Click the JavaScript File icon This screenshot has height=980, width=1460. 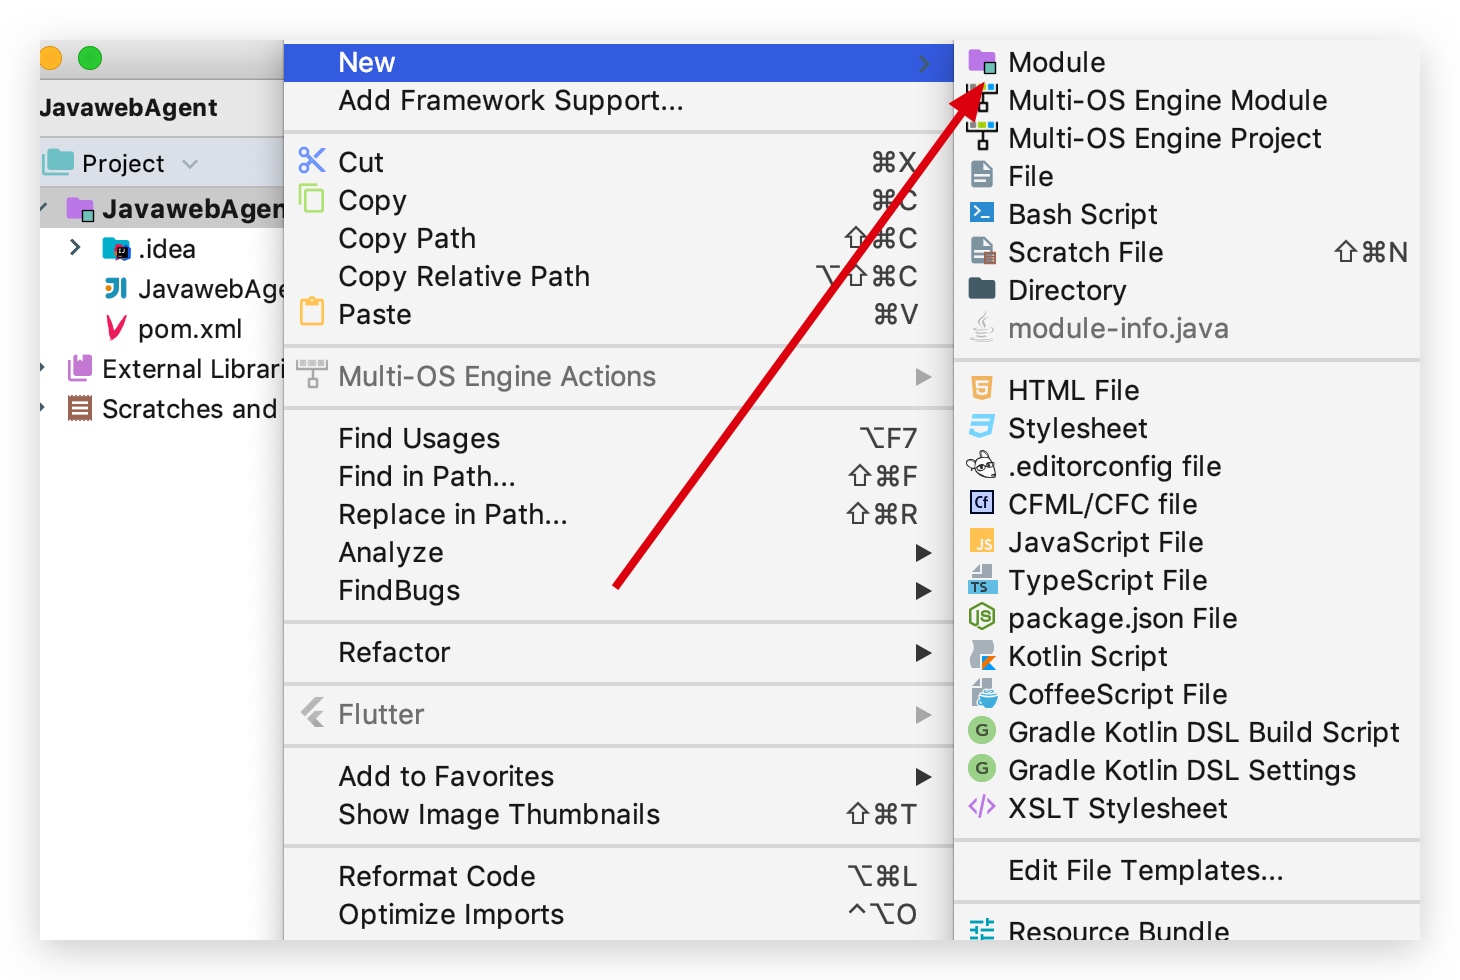pos(982,542)
